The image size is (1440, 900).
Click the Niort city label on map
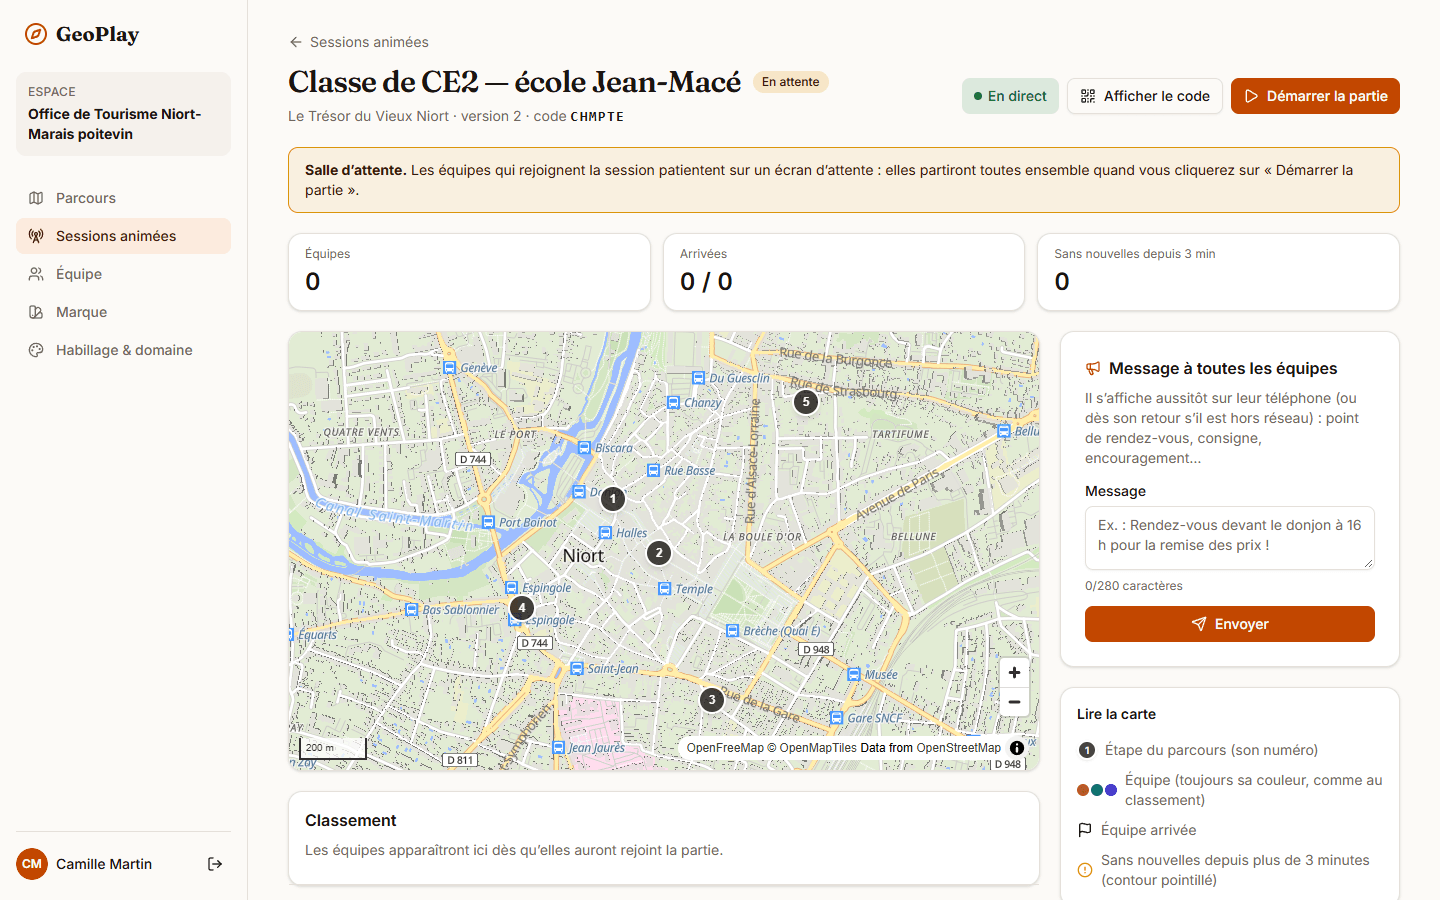[583, 556]
